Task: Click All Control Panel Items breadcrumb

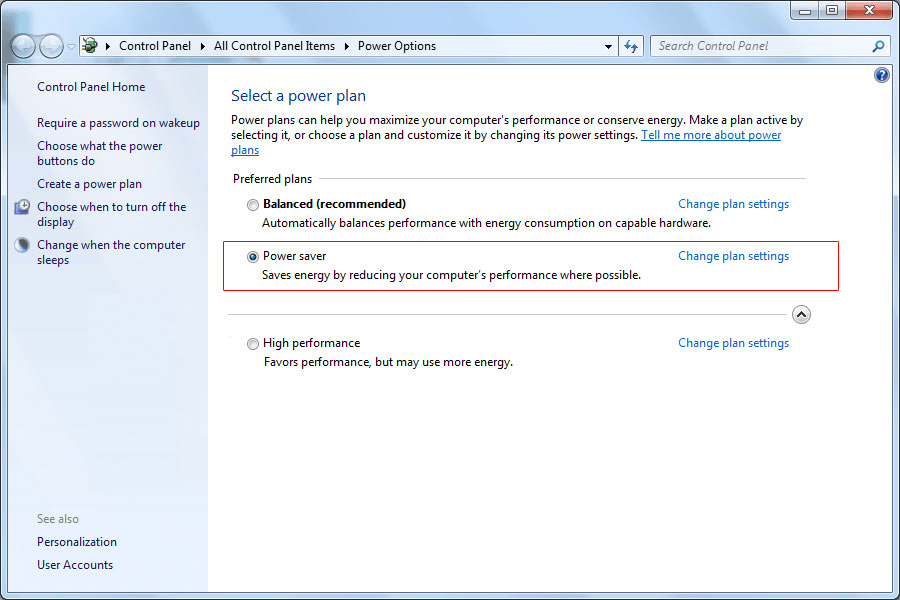Action: [274, 46]
